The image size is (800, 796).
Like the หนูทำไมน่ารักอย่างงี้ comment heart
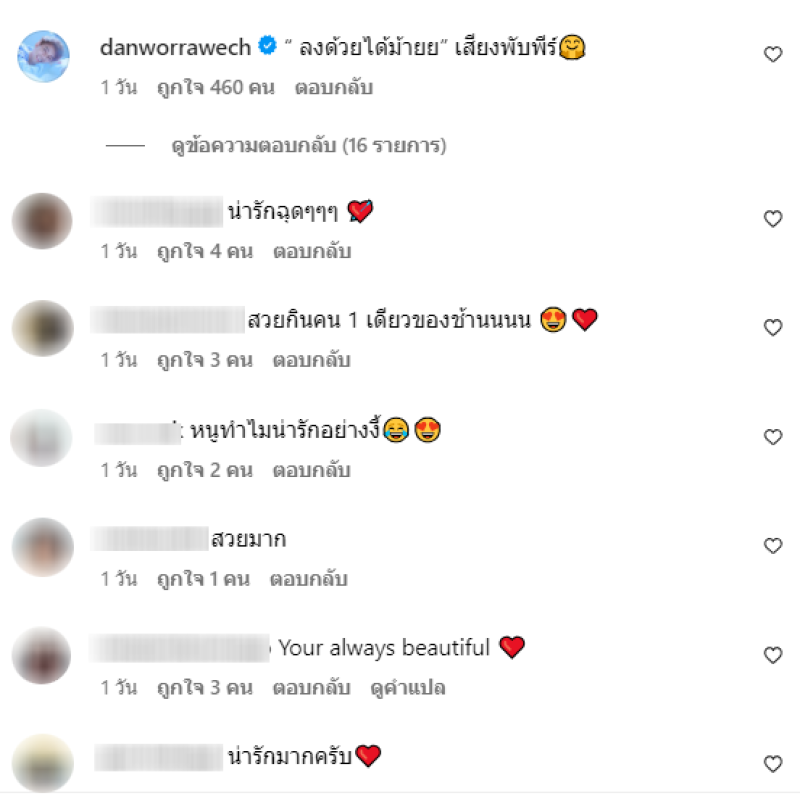coord(773,437)
